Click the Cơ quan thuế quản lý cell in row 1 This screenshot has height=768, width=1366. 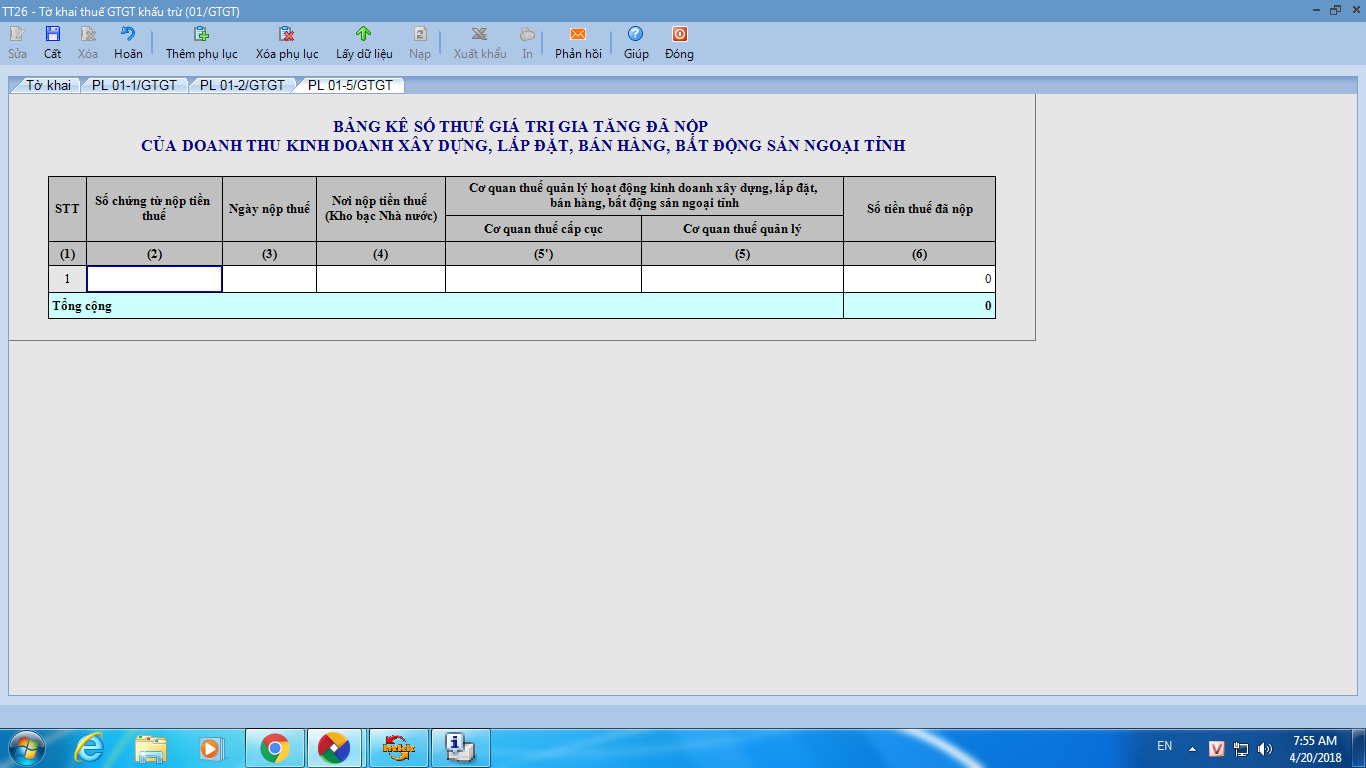click(742, 279)
